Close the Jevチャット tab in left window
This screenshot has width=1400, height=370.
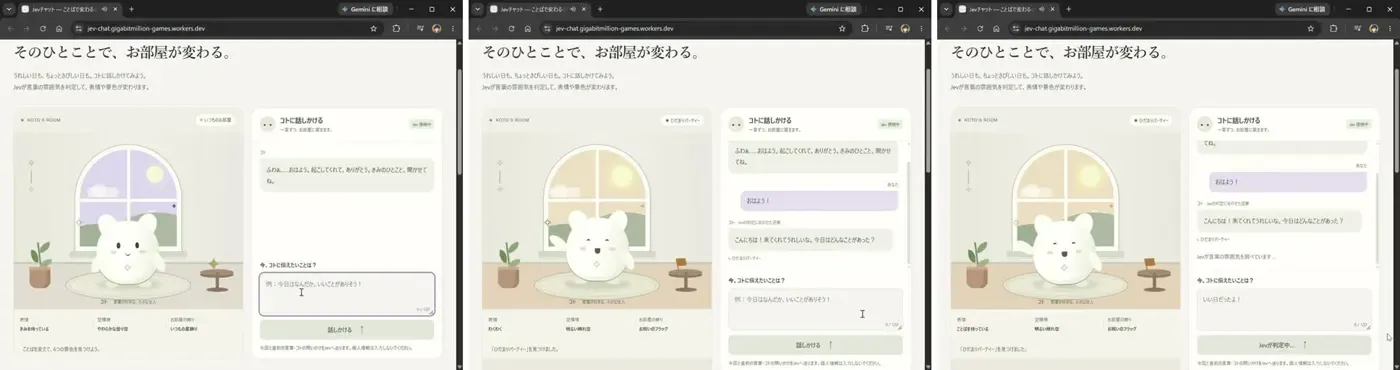tap(115, 9)
